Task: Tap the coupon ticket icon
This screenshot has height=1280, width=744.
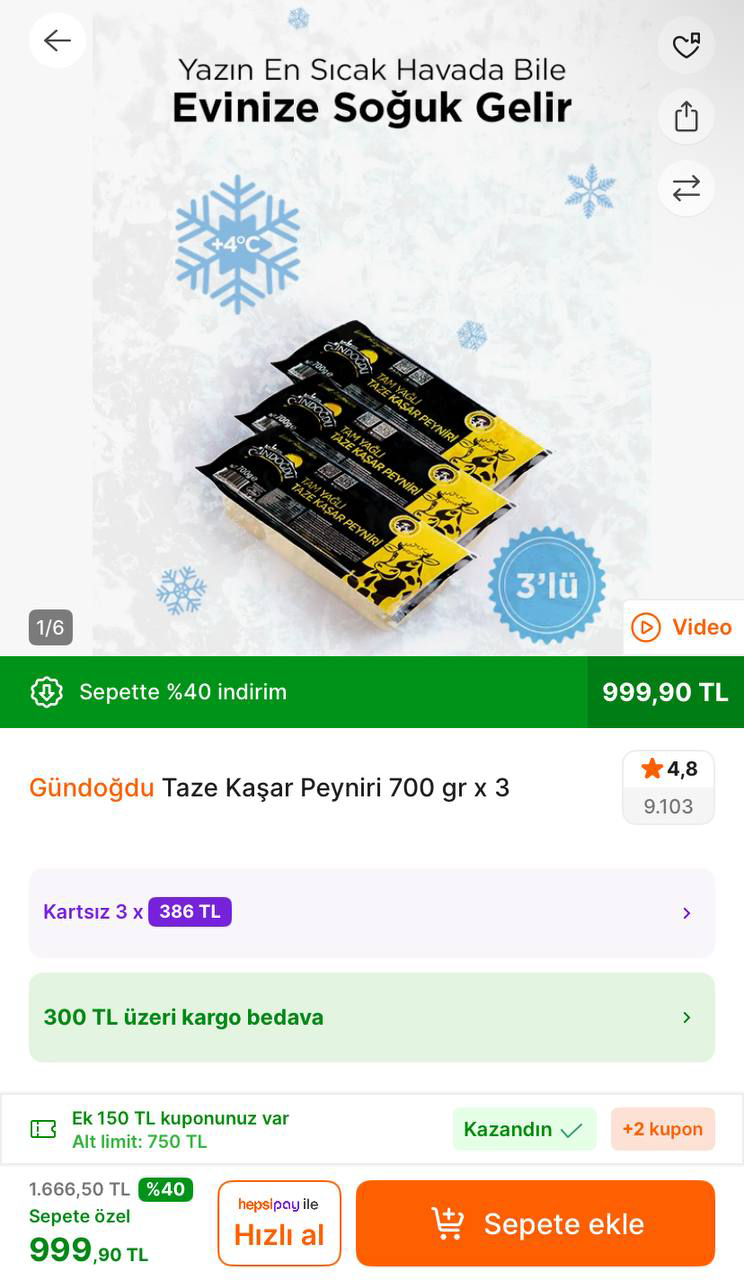Action: (43, 1129)
